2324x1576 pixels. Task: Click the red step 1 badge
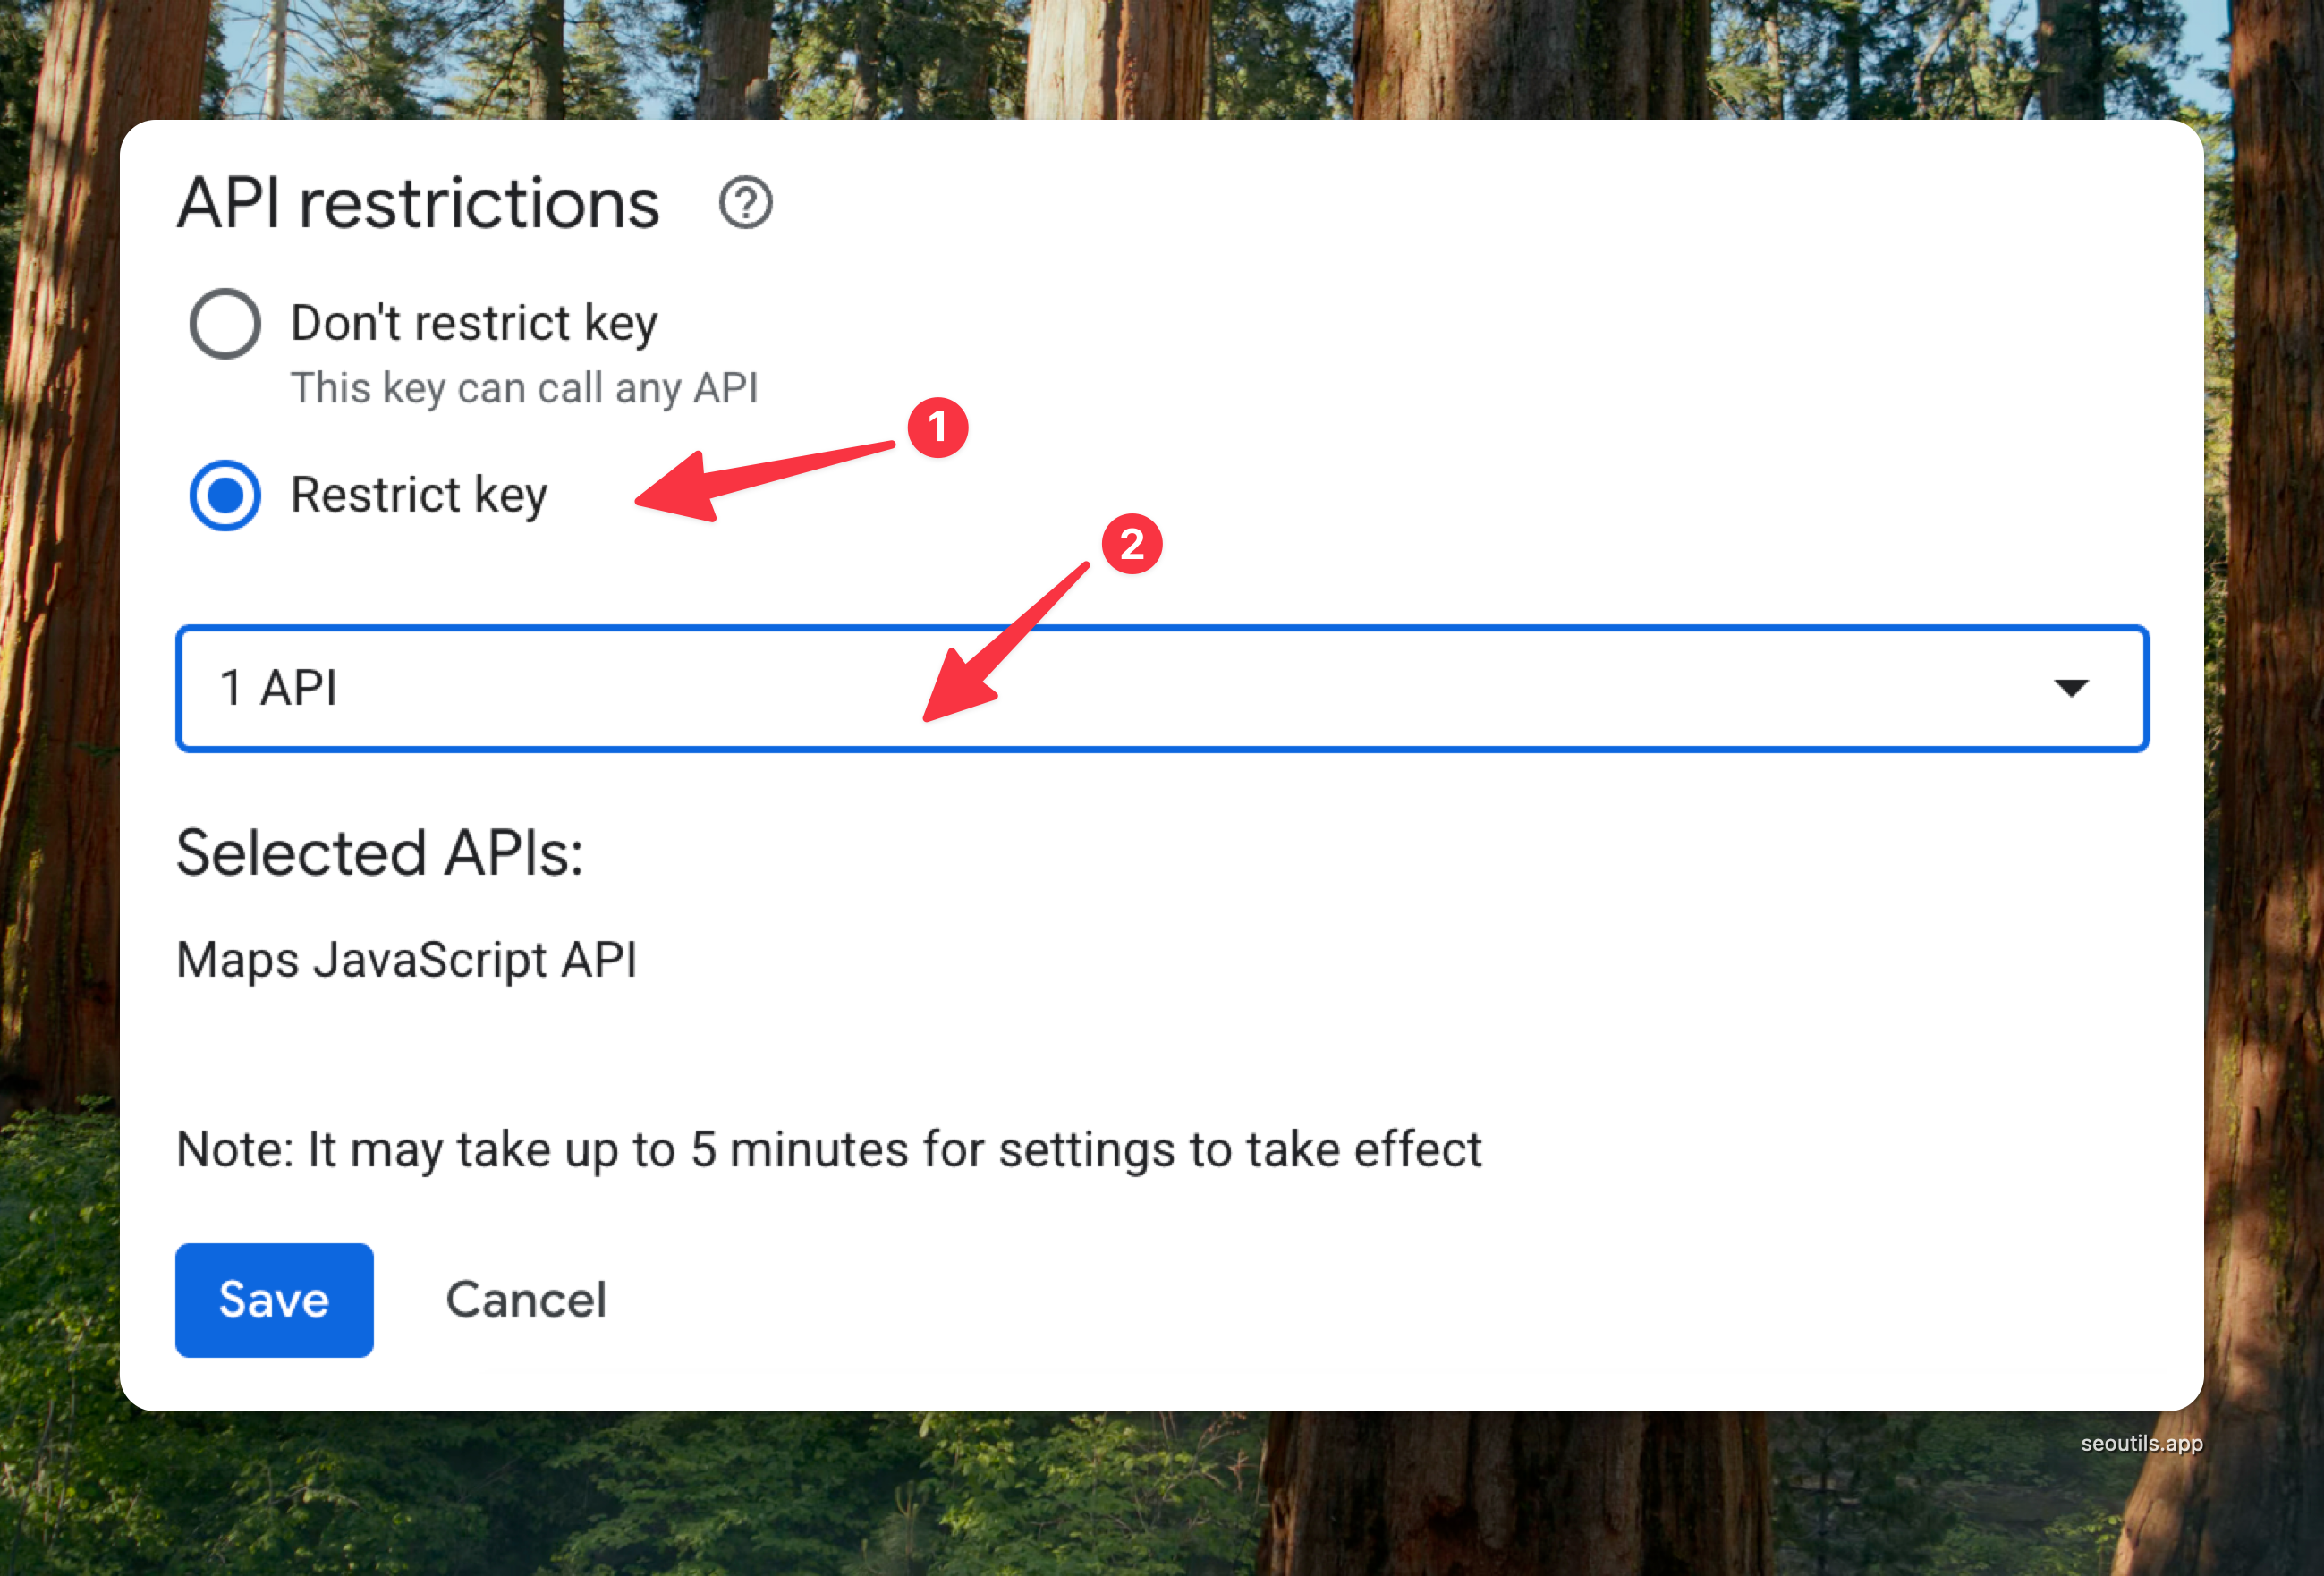pyautogui.click(x=937, y=428)
